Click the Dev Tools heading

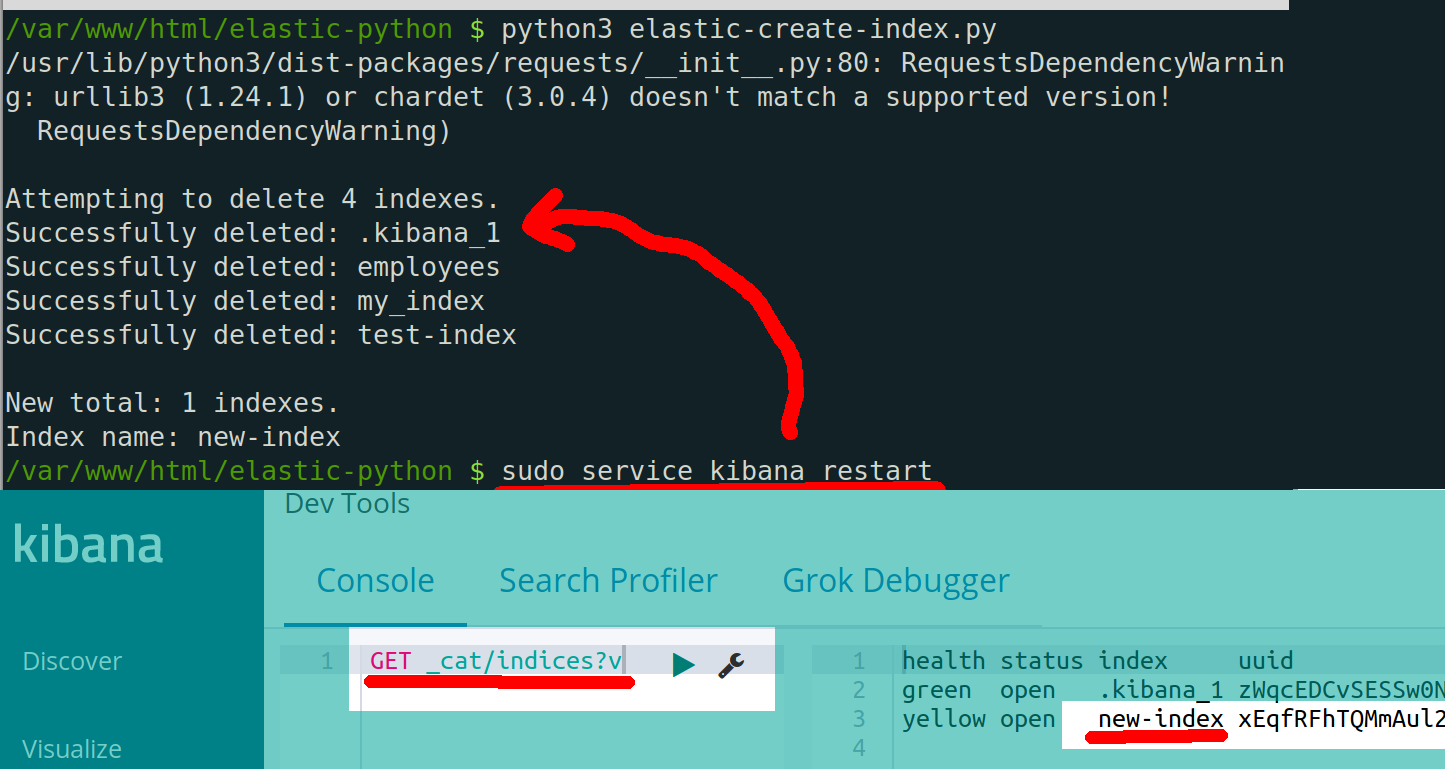click(346, 503)
